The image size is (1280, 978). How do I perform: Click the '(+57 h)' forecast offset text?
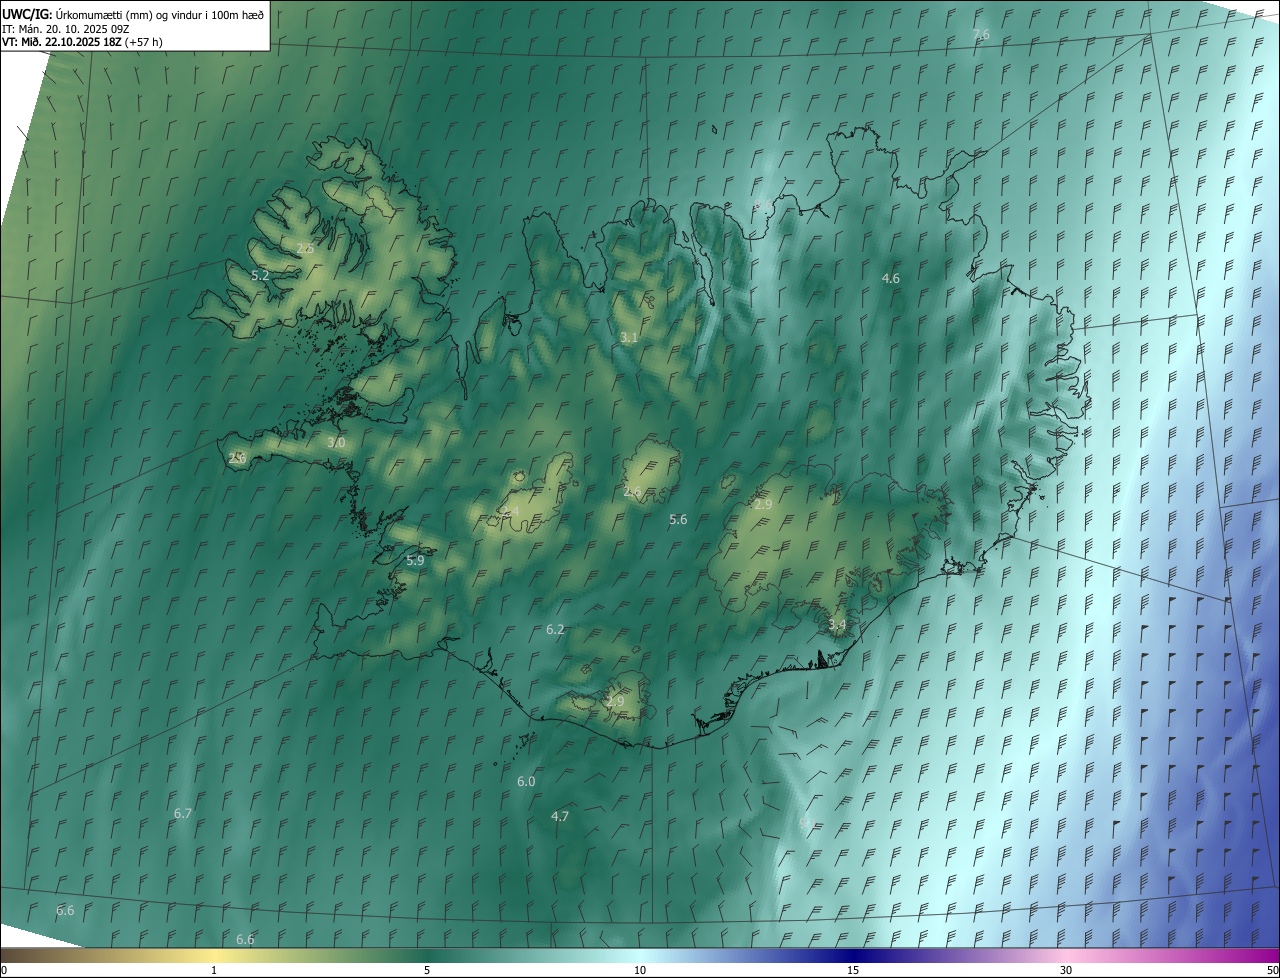point(144,42)
